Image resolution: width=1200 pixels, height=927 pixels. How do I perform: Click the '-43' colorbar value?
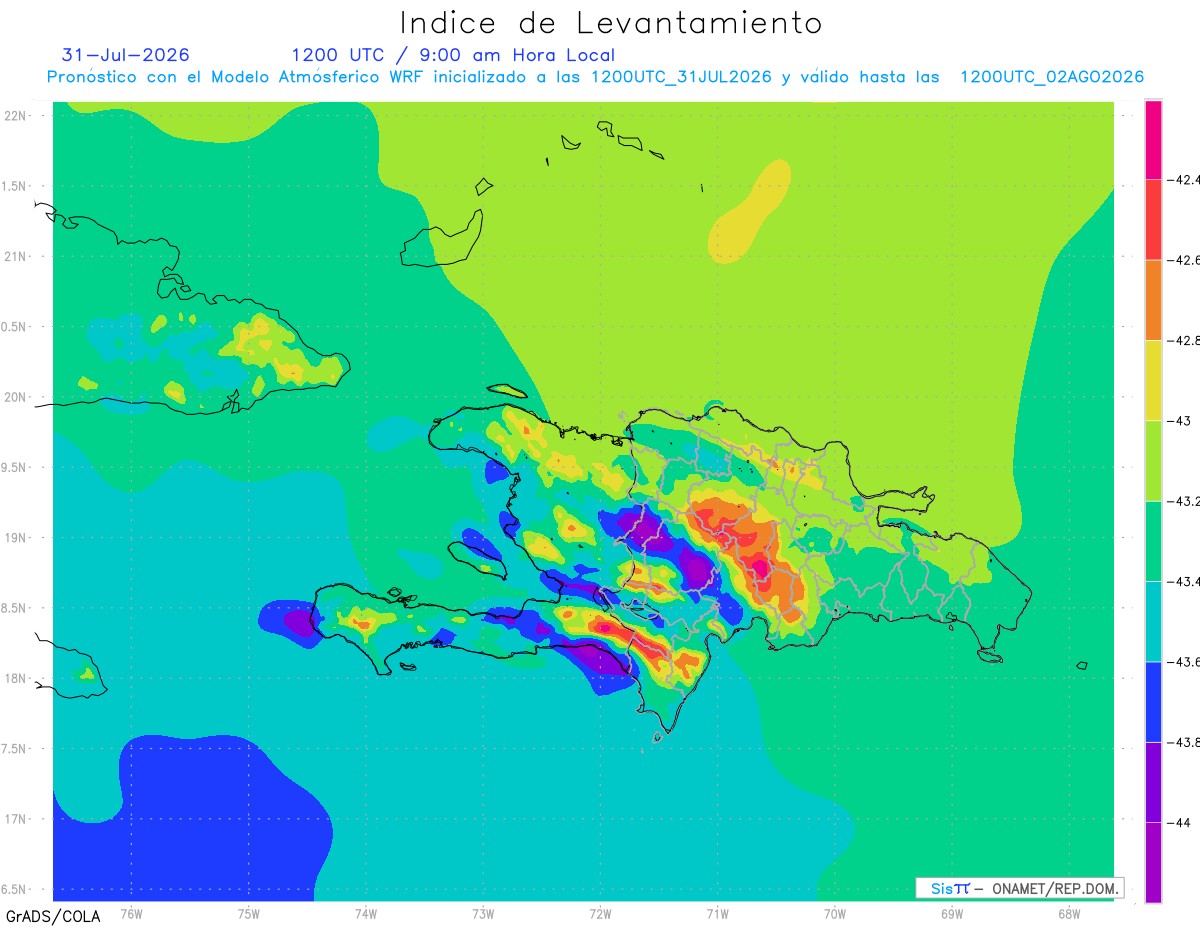[1180, 421]
